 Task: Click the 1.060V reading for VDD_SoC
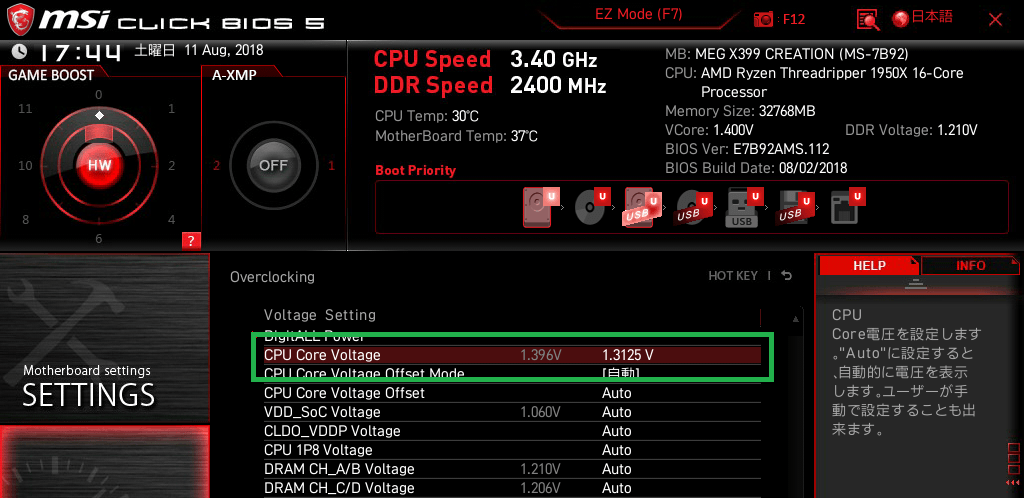click(541, 412)
